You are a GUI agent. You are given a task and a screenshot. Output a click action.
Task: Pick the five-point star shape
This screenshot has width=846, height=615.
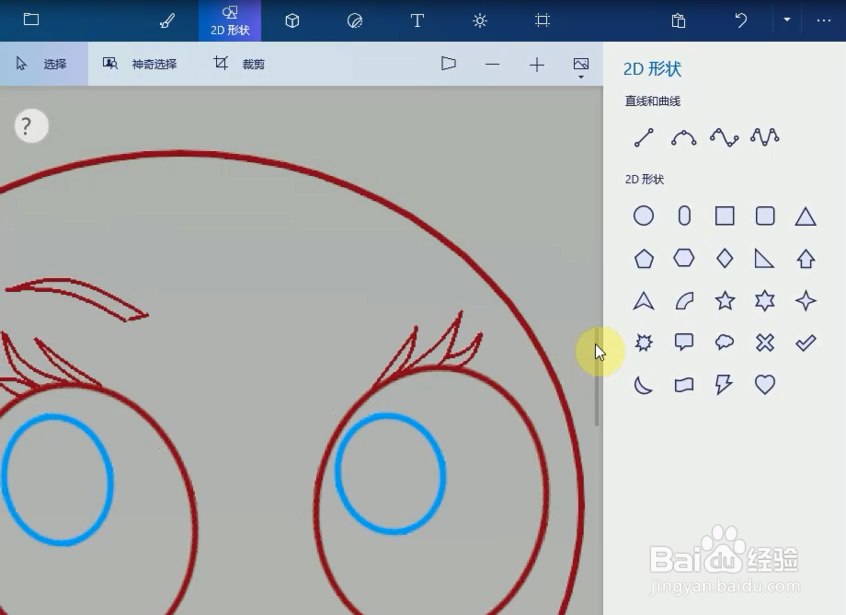[725, 300]
